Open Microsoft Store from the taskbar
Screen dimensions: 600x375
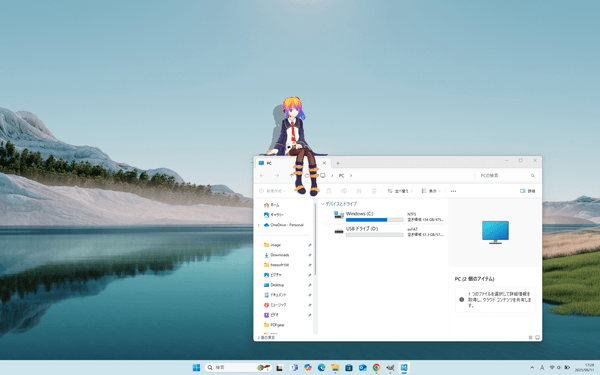[x=349, y=368]
